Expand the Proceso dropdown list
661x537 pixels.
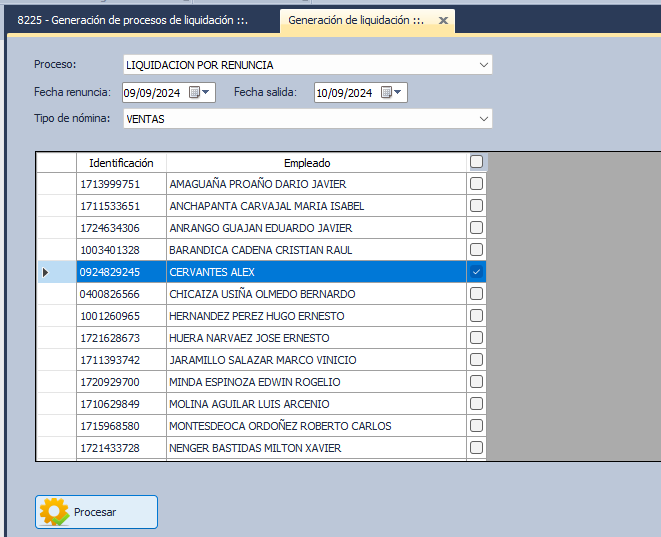484,65
